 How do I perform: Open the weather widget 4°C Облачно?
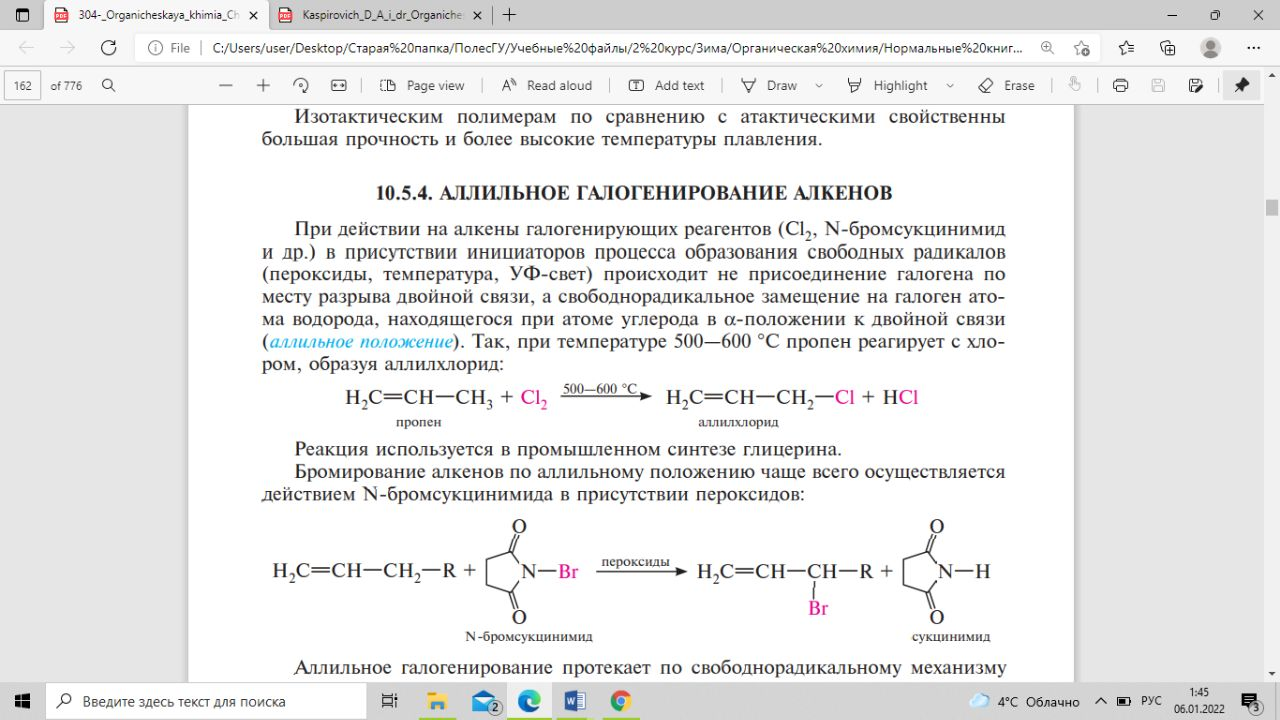tap(1024, 701)
